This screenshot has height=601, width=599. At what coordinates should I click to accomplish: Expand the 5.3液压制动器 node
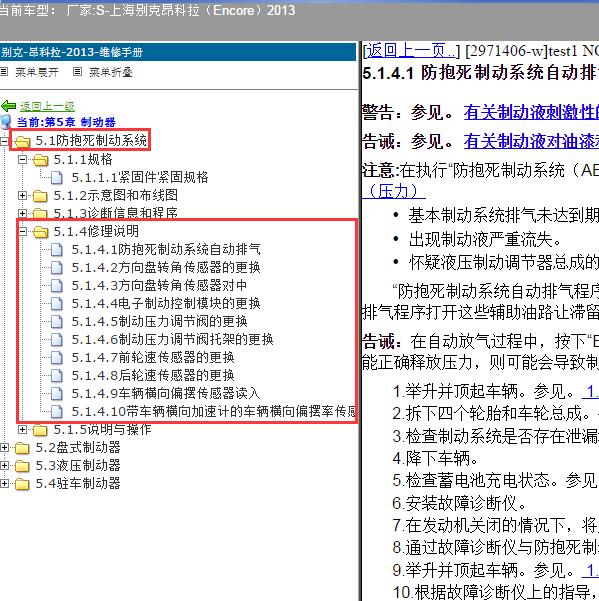tap(4, 466)
